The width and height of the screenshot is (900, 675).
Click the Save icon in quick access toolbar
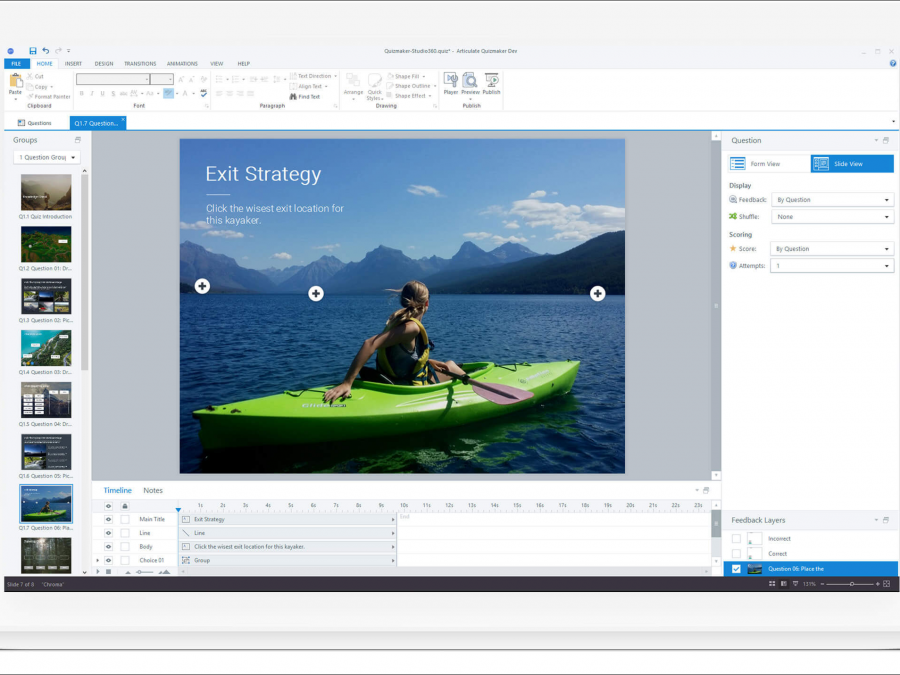(x=33, y=50)
